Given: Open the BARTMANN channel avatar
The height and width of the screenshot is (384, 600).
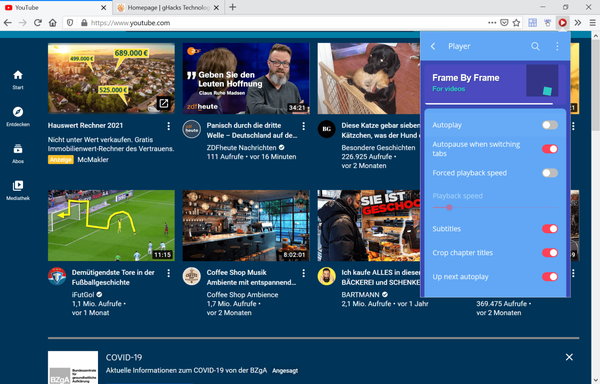Looking at the screenshot, I should (326, 277).
